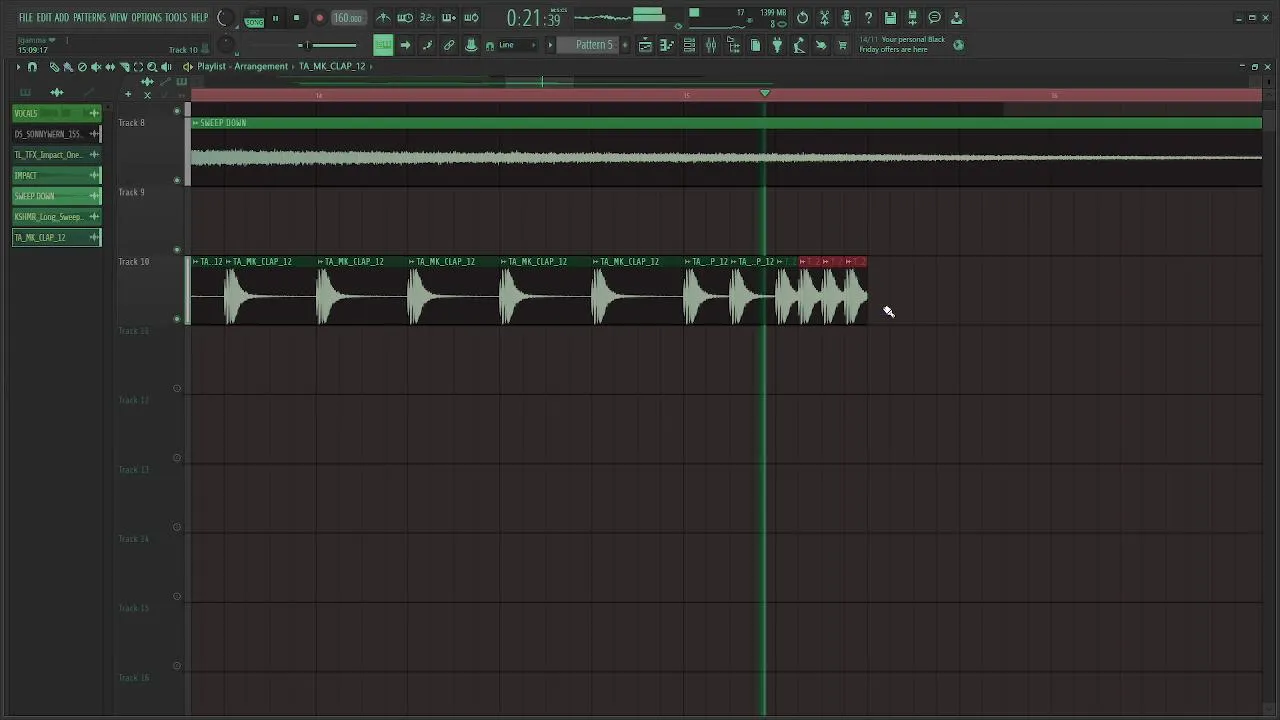Toggle typing keyboard to piano button
The image size is (1280, 720).
pos(383,45)
